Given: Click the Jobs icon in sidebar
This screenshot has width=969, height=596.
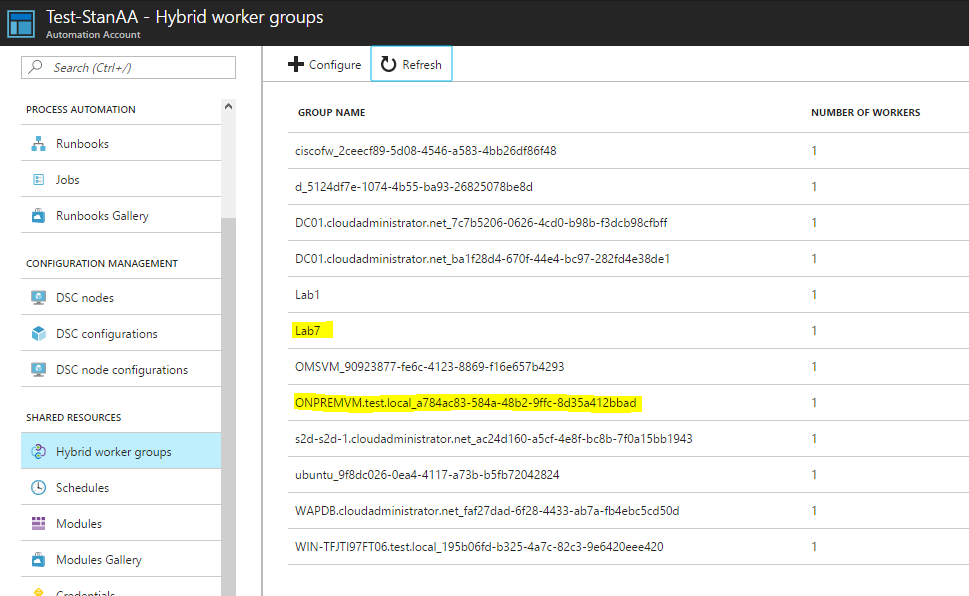Looking at the screenshot, I should tap(39, 180).
